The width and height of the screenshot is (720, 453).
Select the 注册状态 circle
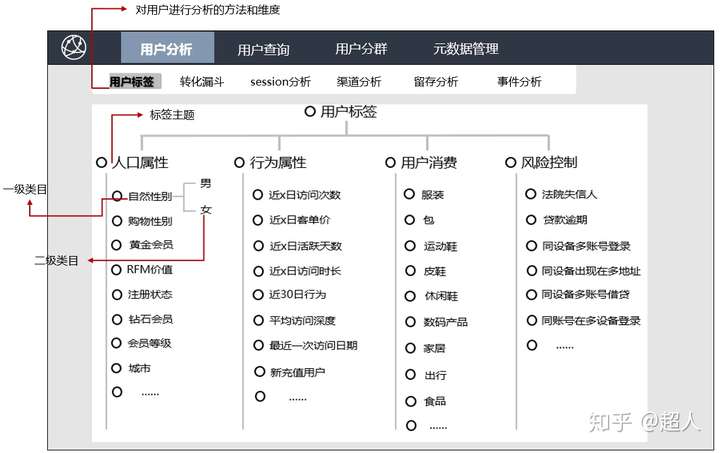[117, 294]
